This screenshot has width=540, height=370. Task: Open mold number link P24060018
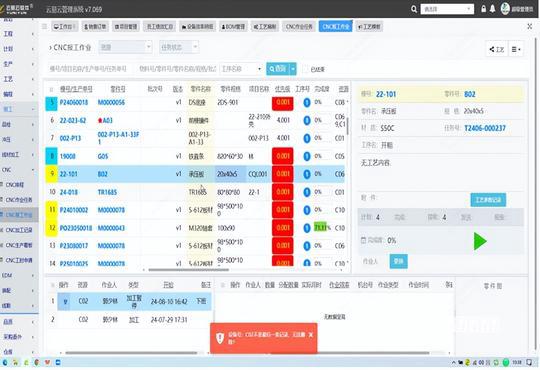pos(74,102)
